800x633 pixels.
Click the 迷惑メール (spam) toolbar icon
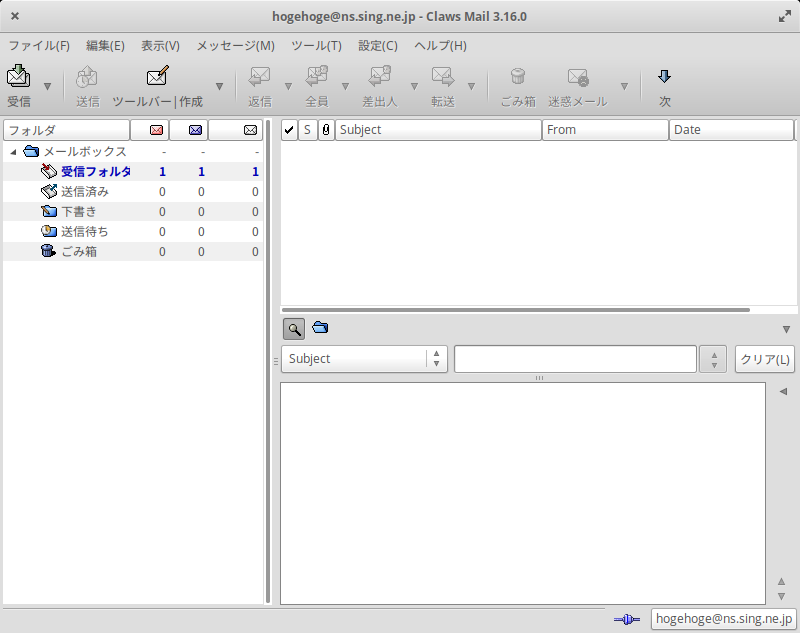coord(578,77)
